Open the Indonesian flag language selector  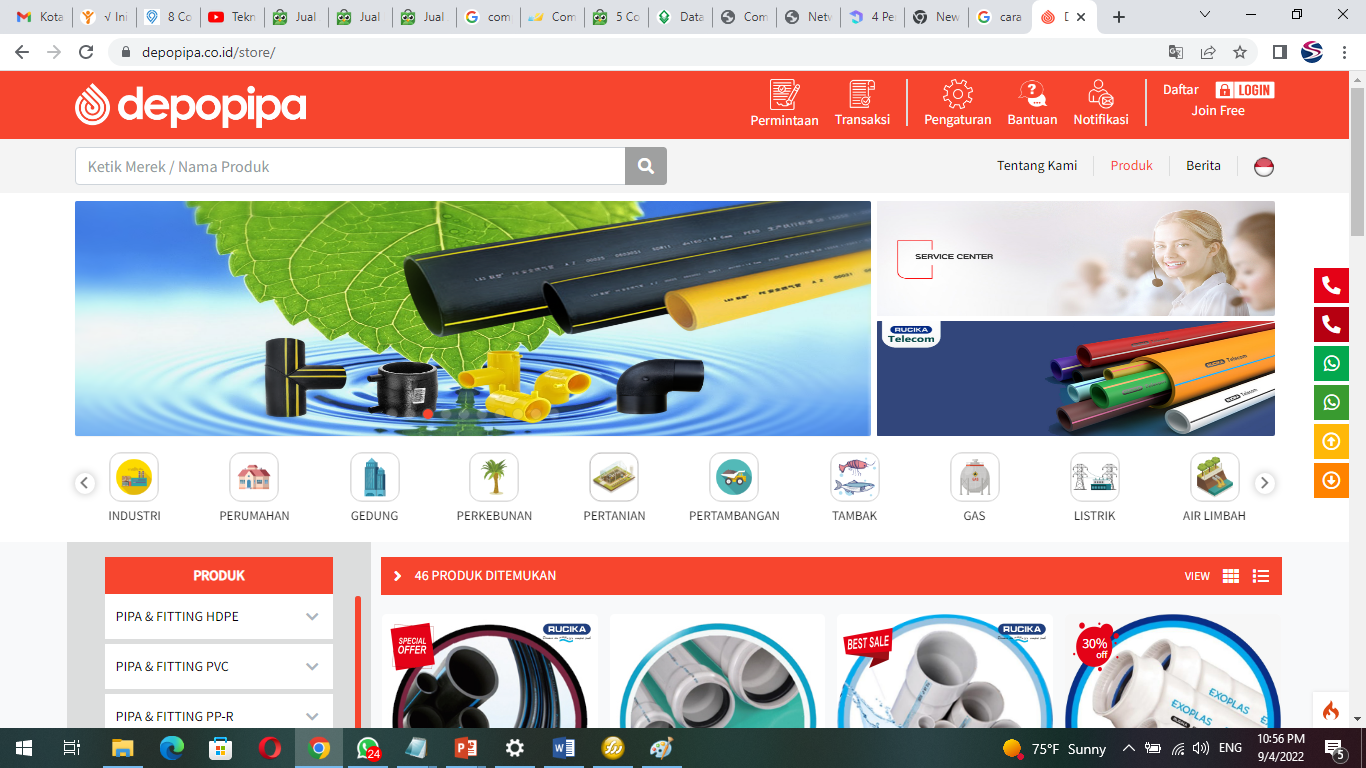click(x=1264, y=167)
